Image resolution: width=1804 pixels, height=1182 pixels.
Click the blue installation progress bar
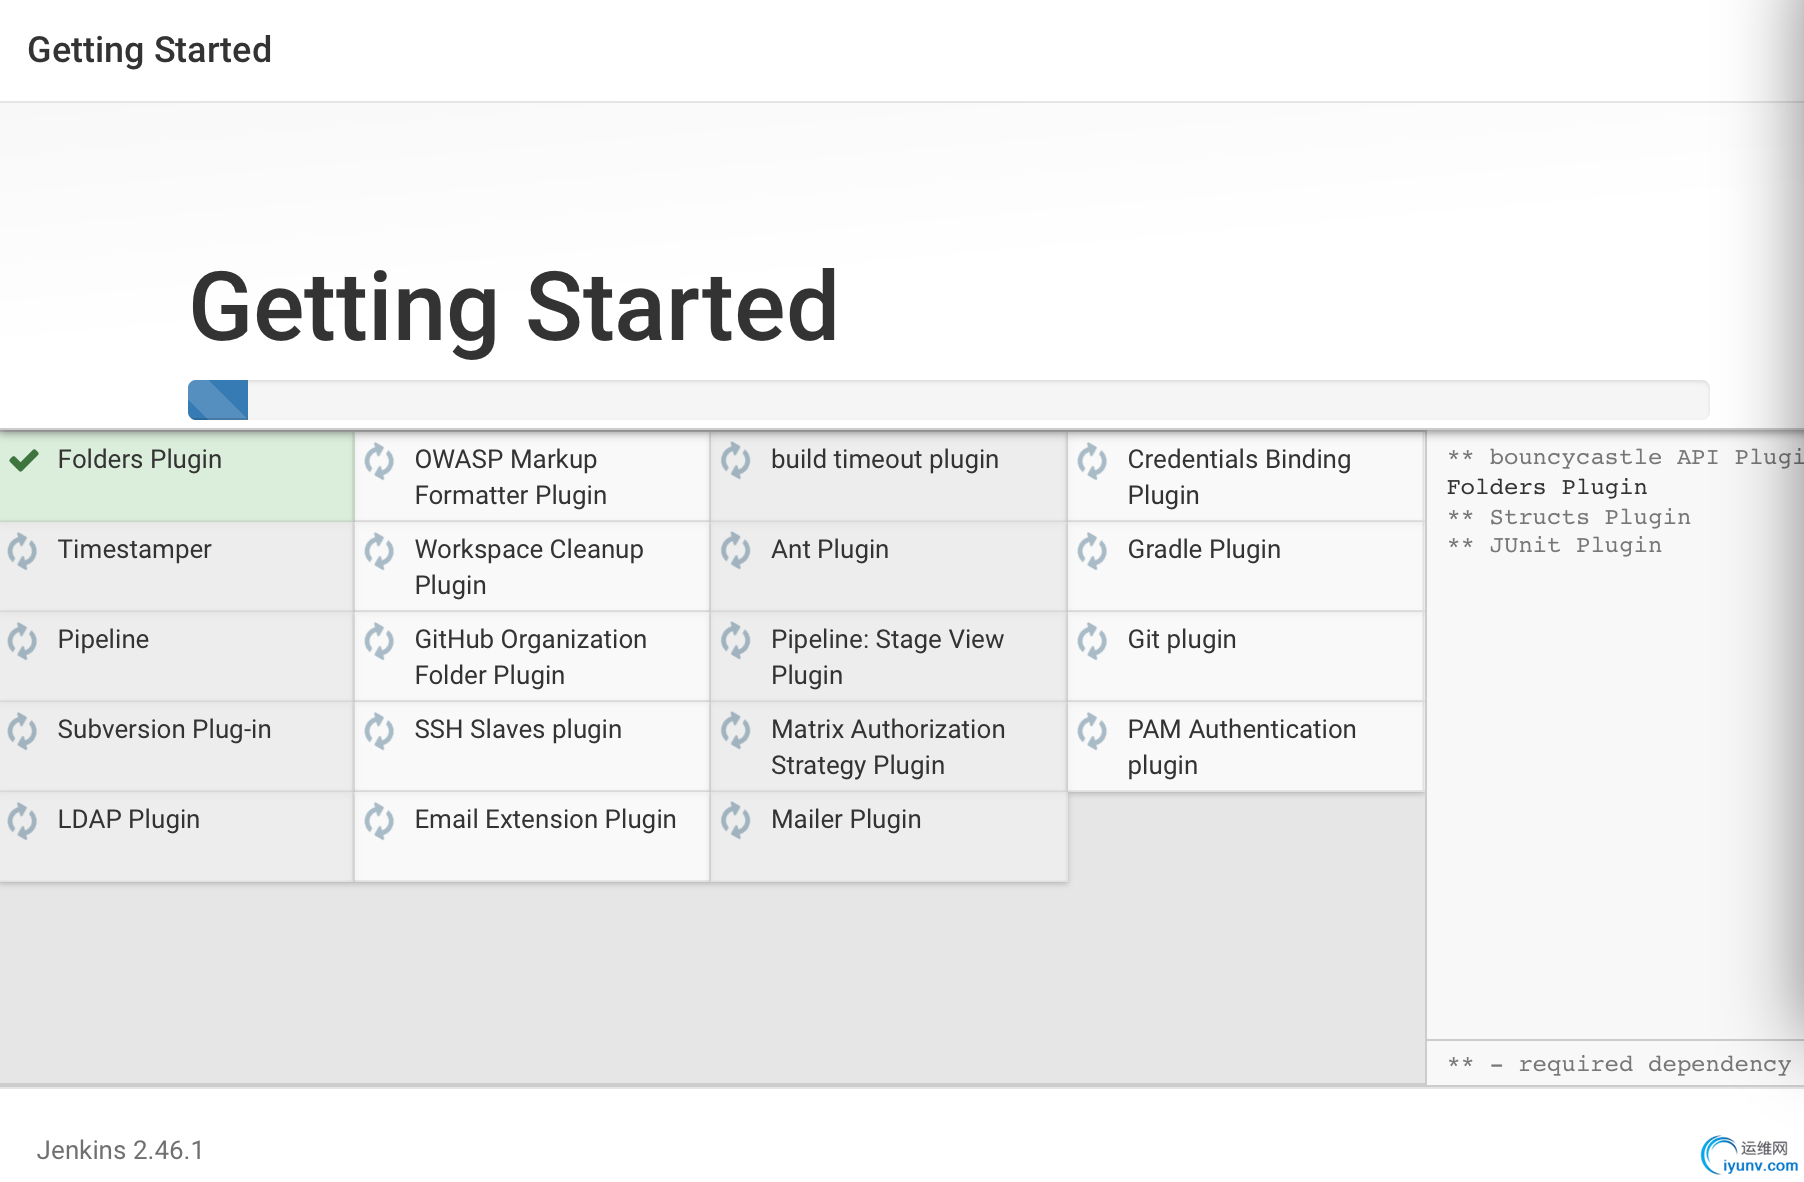218,400
